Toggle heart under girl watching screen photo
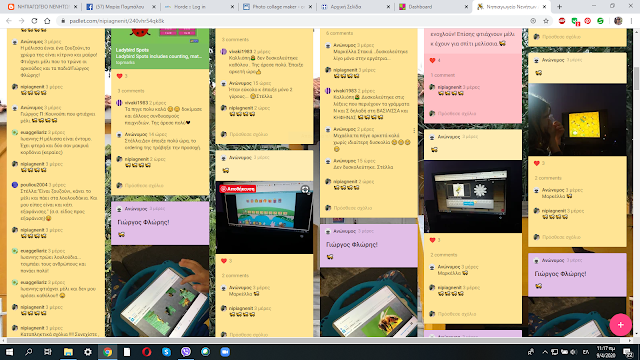 537,163
